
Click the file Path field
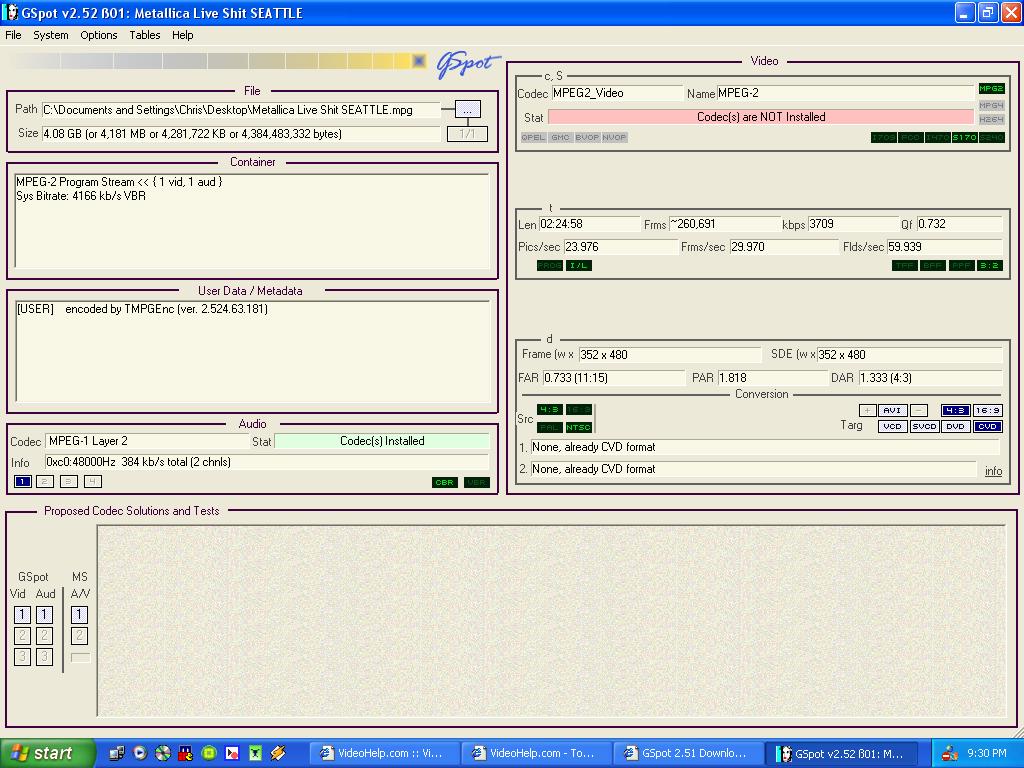coord(241,110)
